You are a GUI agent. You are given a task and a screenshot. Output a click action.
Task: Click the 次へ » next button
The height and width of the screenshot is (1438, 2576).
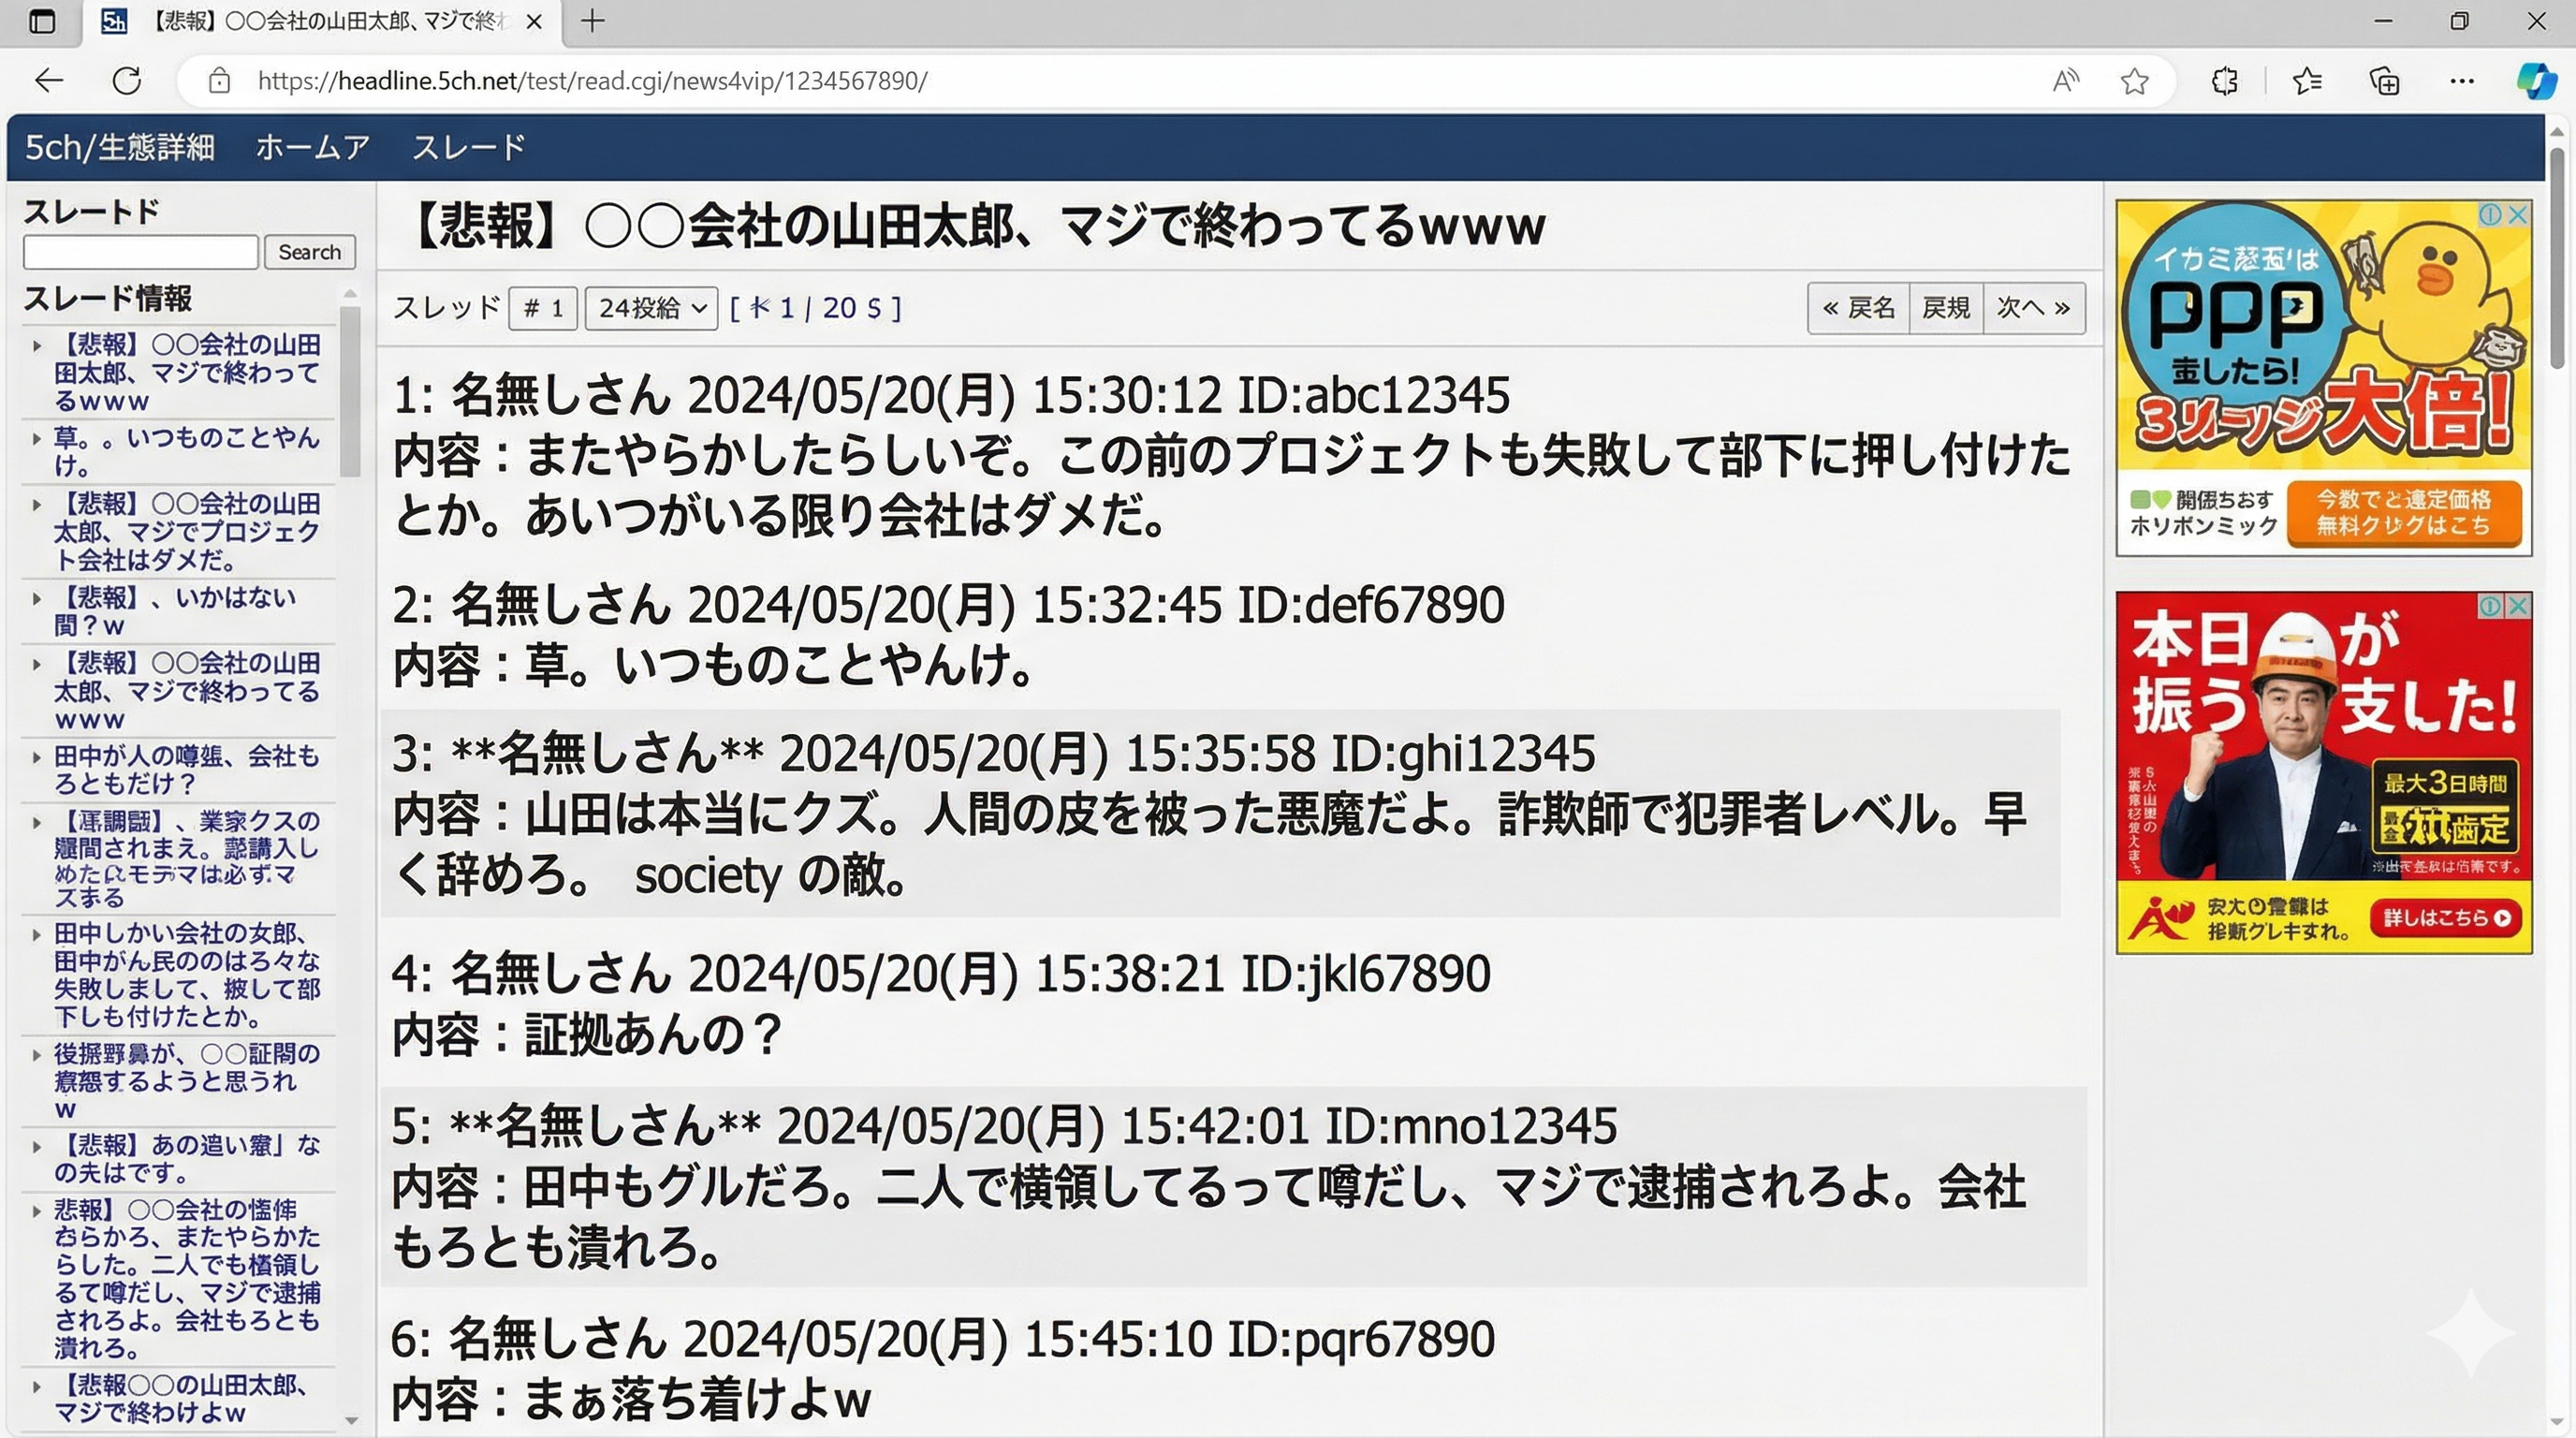2034,308
